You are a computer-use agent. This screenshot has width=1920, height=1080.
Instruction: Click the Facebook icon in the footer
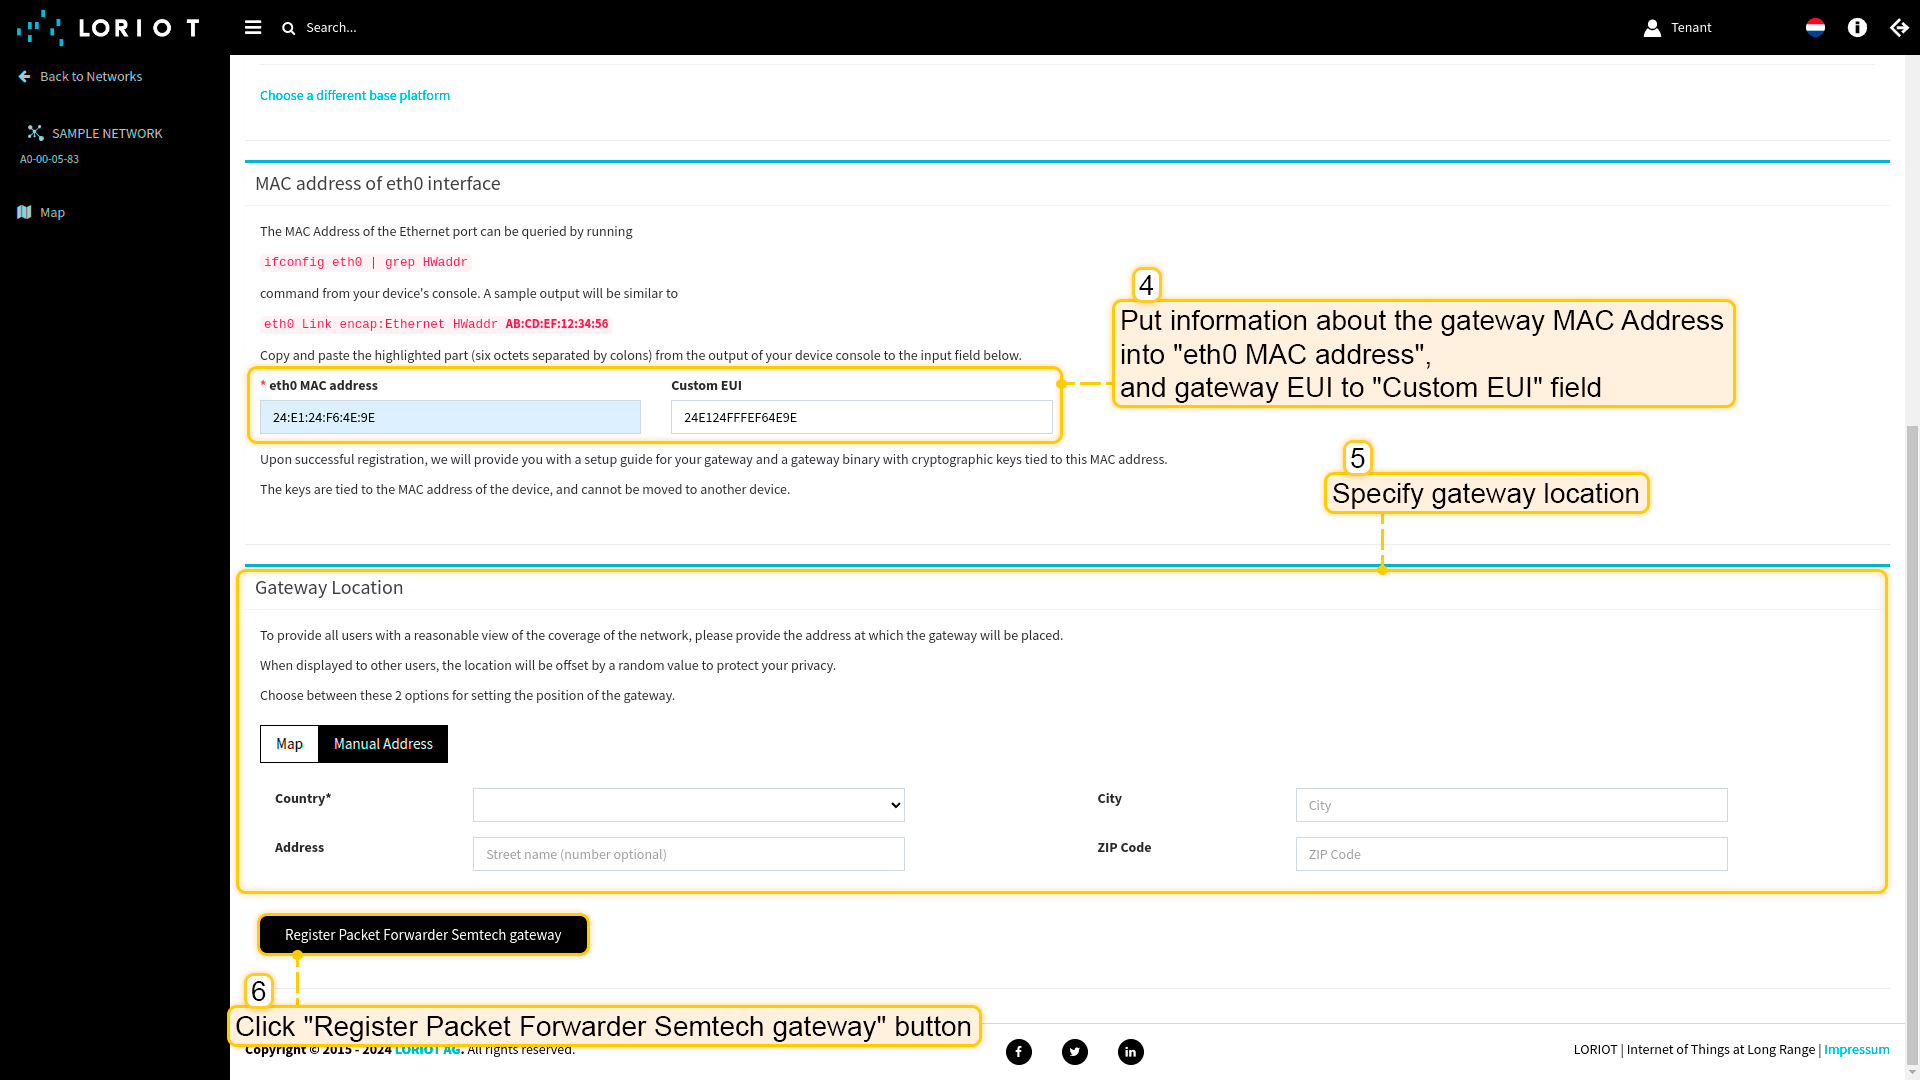1019,1052
